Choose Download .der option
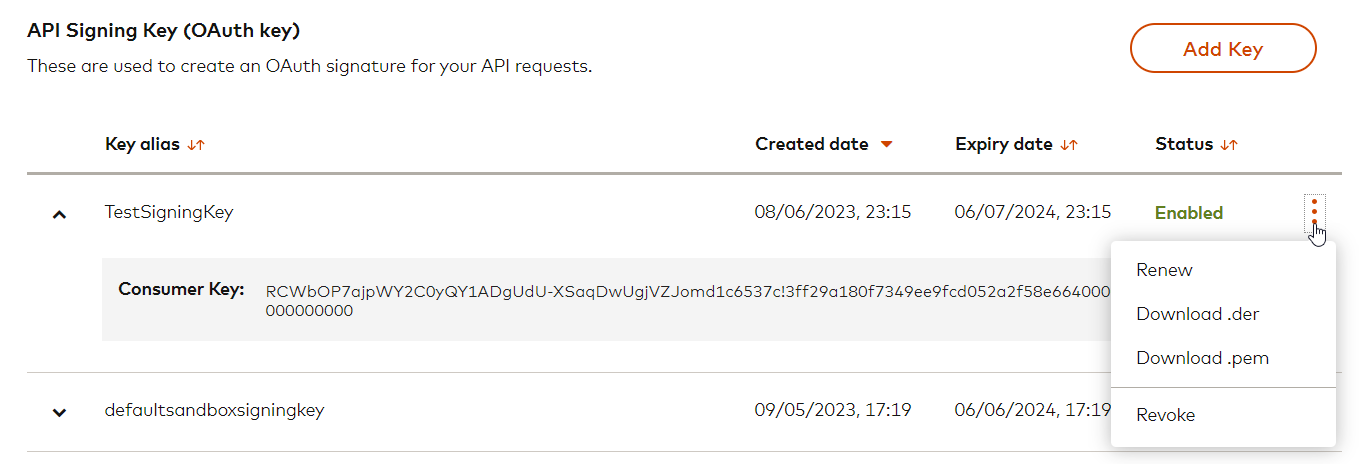This screenshot has width=1364, height=464. click(x=1197, y=314)
